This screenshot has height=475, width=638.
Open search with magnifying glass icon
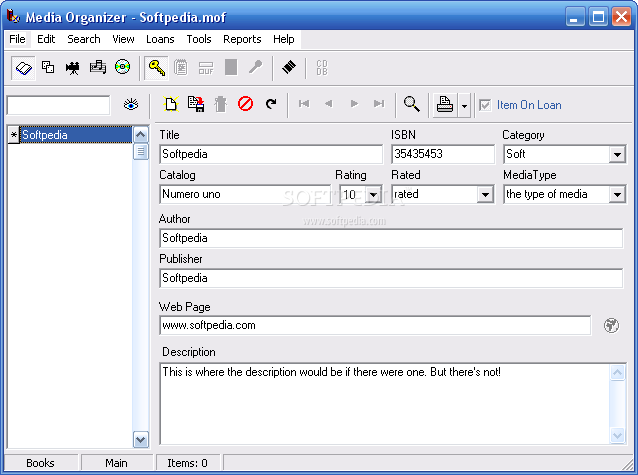(x=412, y=104)
